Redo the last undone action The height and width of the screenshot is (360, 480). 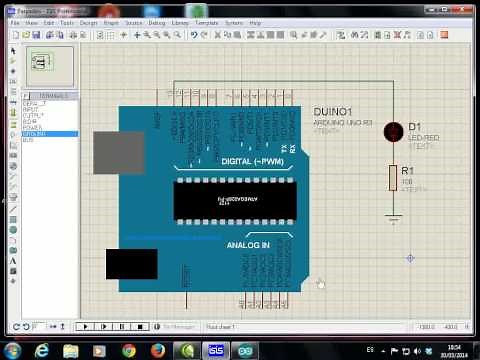tap(204, 35)
